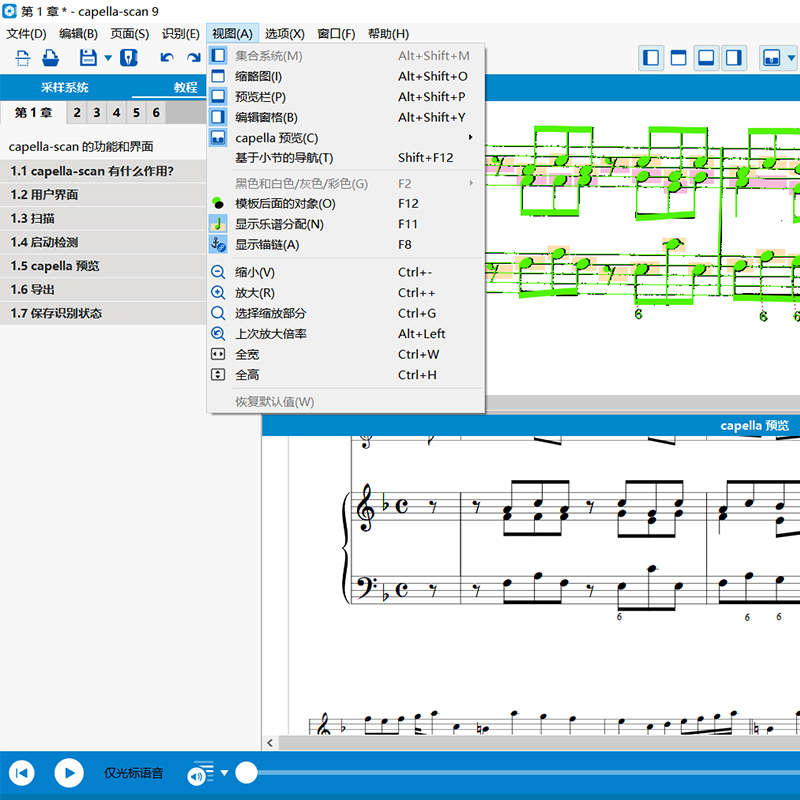The image size is (800, 800).
Task: Expand the capella 预览(C) submenu
Action: pyautogui.click(x=345, y=138)
